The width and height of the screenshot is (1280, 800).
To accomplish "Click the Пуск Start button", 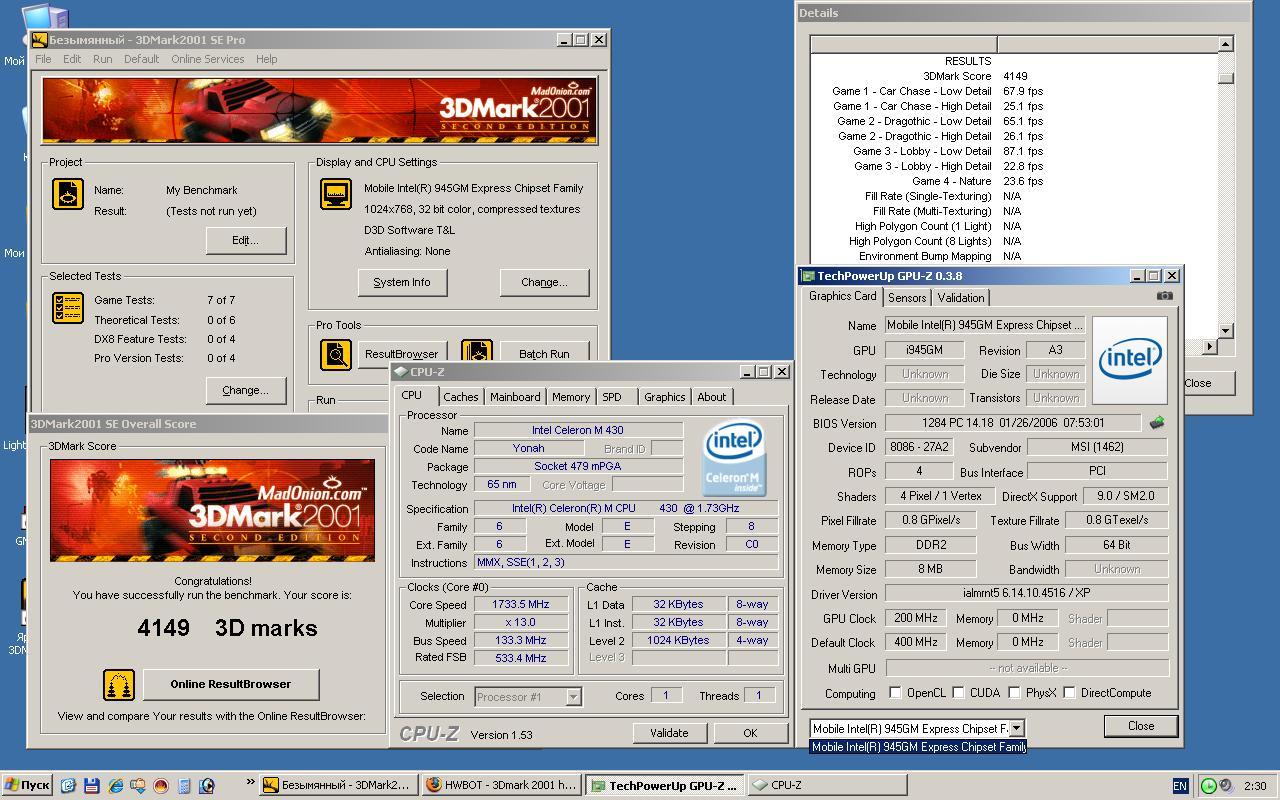I will (x=27, y=785).
